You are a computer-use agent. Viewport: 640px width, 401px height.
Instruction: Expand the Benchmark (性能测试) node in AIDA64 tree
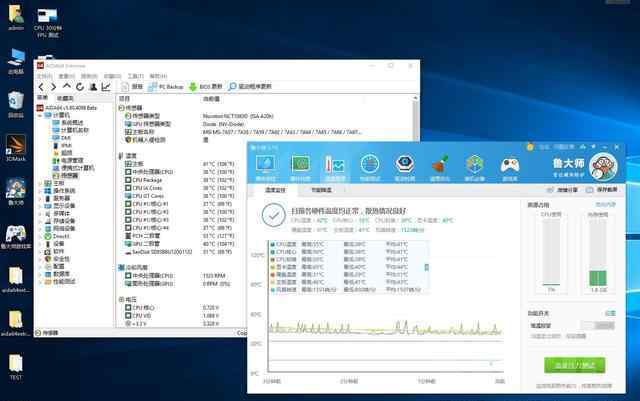(x=40, y=282)
